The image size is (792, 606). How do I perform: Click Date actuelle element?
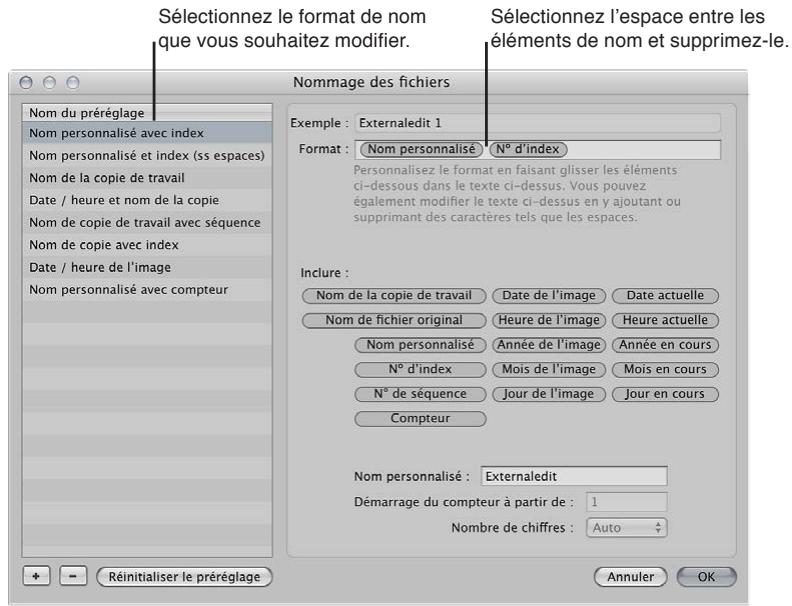[x=665, y=295]
